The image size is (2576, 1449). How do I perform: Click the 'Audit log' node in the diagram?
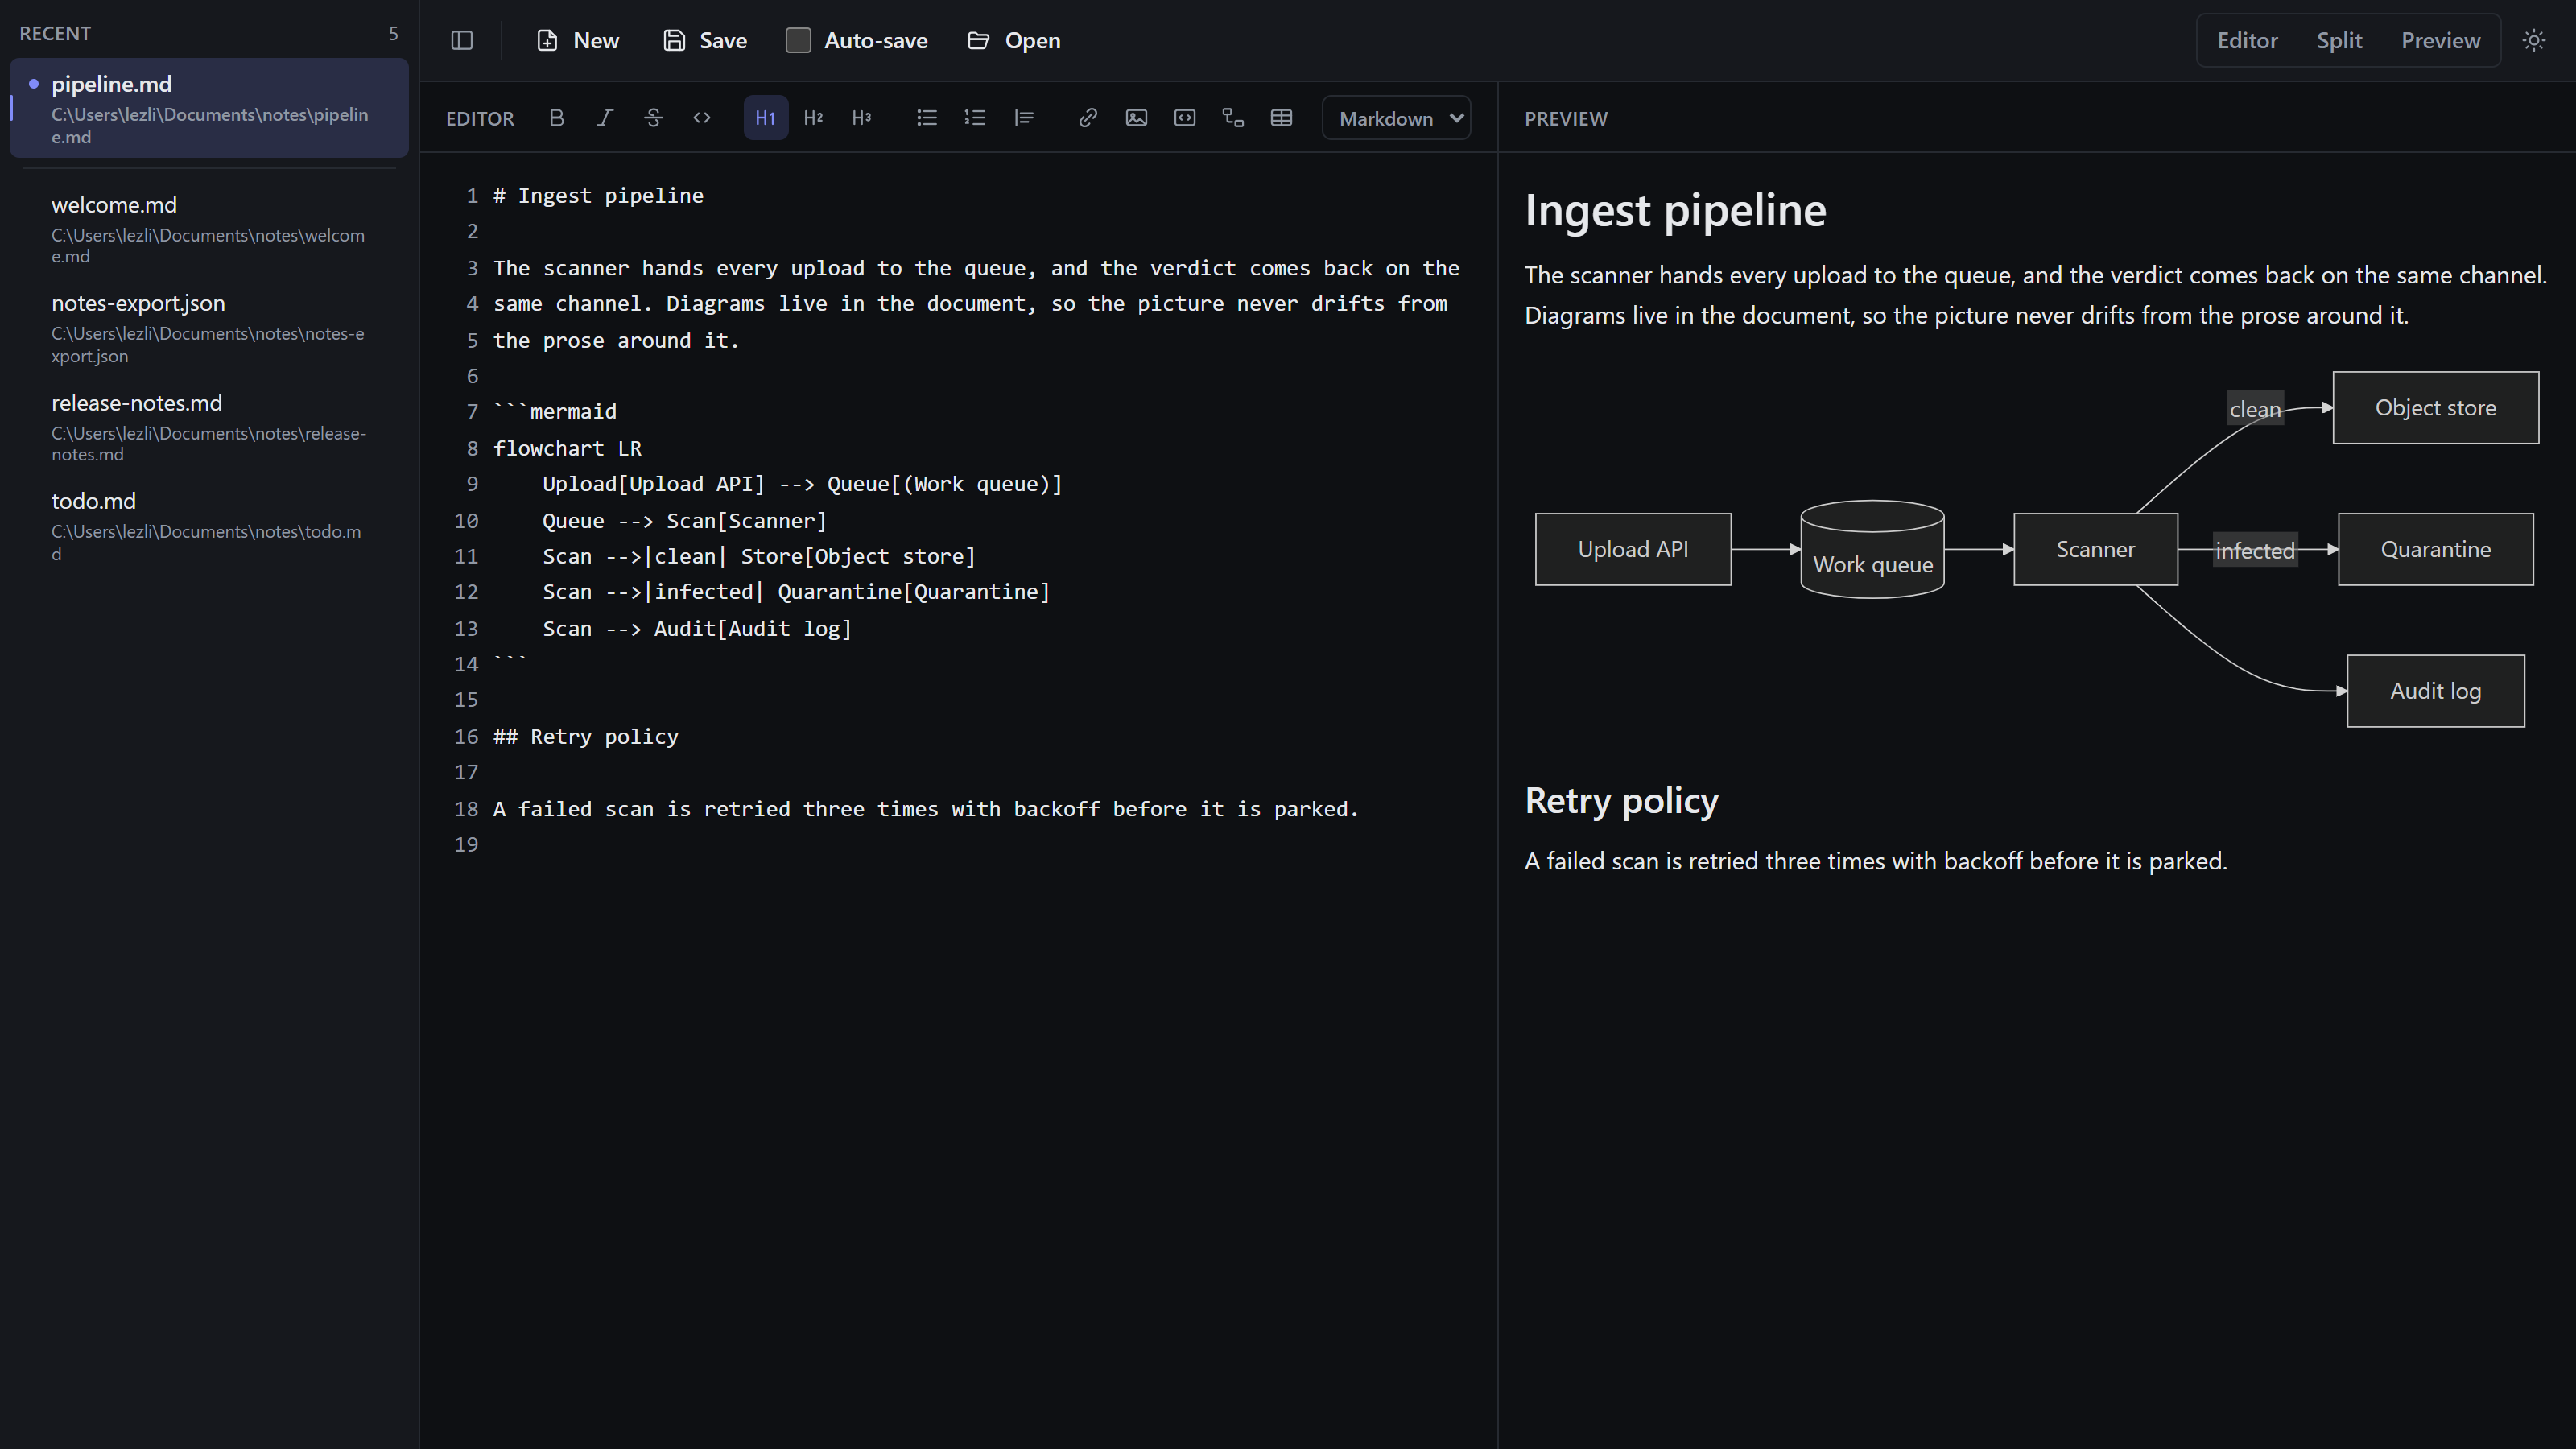click(x=2435, y=691)
